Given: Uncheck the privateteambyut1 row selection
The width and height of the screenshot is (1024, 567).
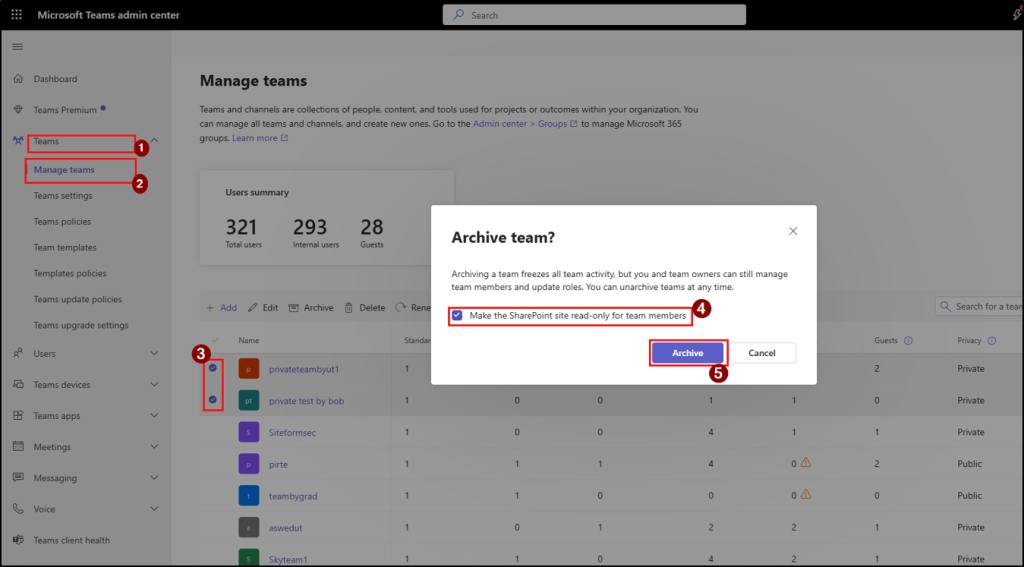Looking at the screenshot, I should [213, 368].
